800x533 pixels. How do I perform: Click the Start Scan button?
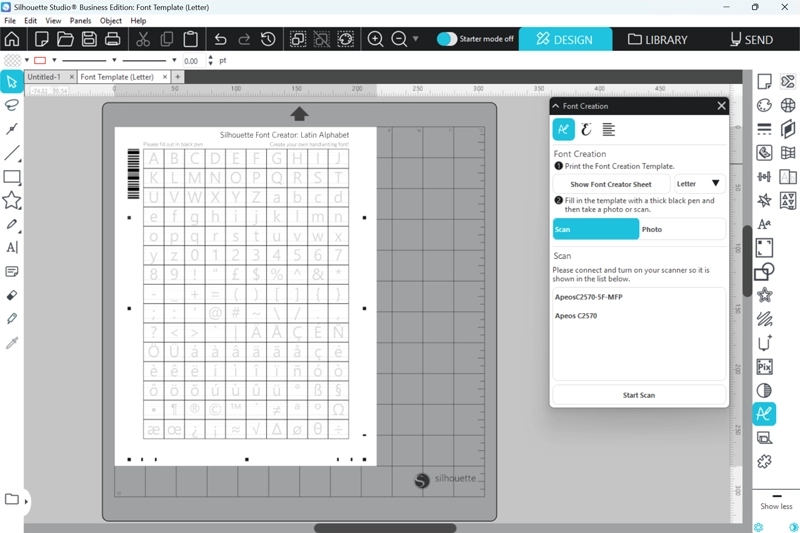coord(639,395)
